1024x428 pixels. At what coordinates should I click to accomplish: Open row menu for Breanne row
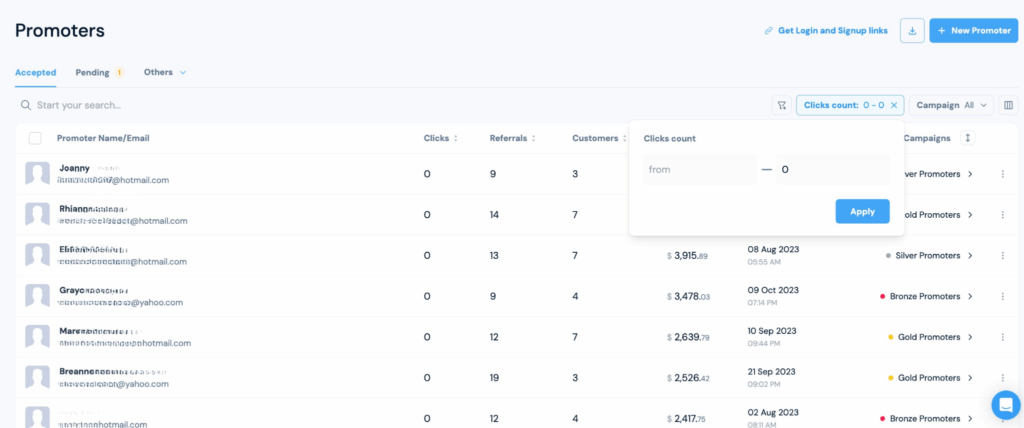click(1002, 378)
